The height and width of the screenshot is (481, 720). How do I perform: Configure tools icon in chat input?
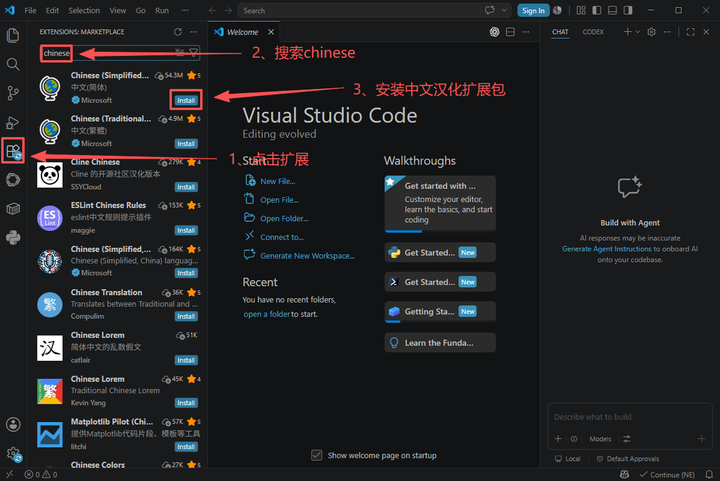tap(627, 439)
